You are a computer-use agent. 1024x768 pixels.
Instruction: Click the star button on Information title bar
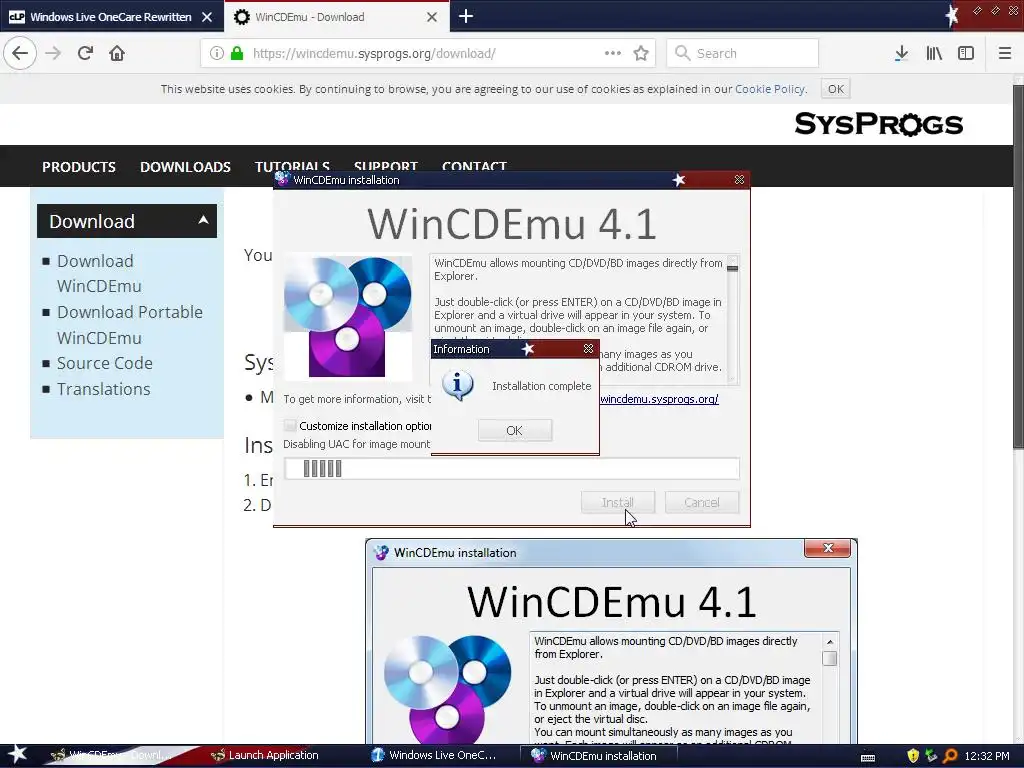[x=528, y=349]
